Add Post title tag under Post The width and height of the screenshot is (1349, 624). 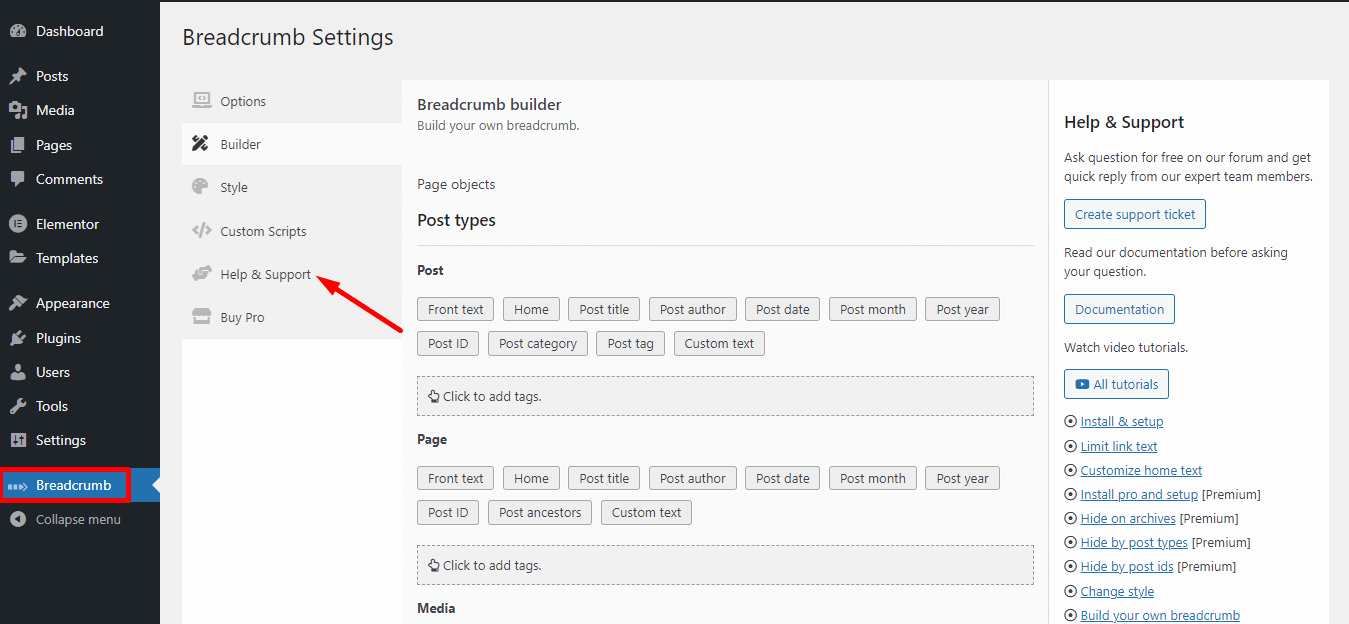(x=604, y=309)
